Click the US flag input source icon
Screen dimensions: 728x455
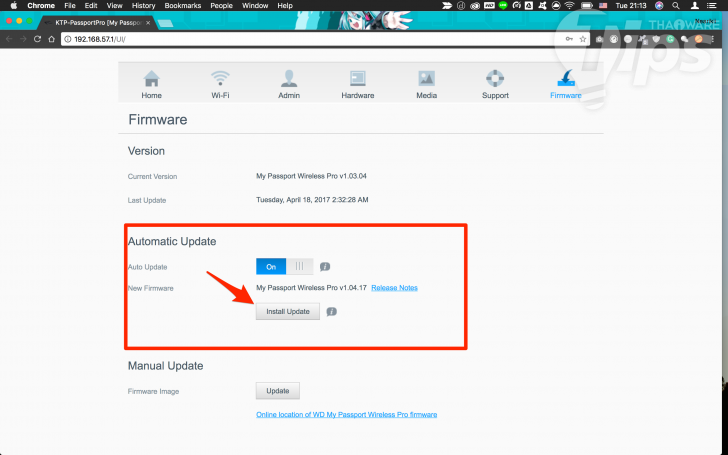603,6
